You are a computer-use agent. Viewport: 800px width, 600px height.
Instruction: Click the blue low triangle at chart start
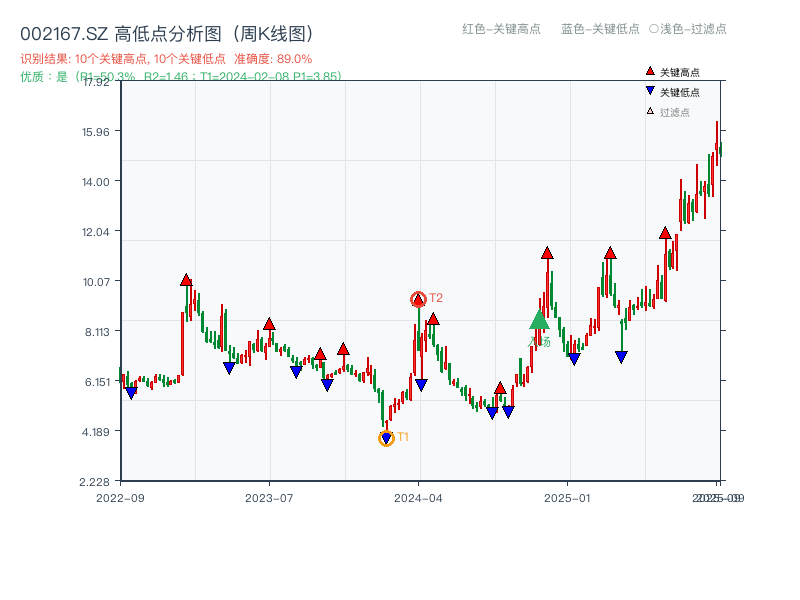pyautogui.click(x=131, y=393)
